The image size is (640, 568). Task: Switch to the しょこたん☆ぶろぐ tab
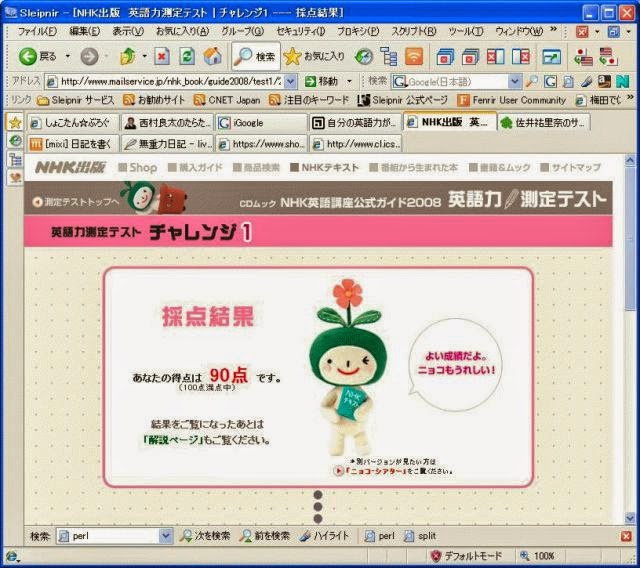73,122
